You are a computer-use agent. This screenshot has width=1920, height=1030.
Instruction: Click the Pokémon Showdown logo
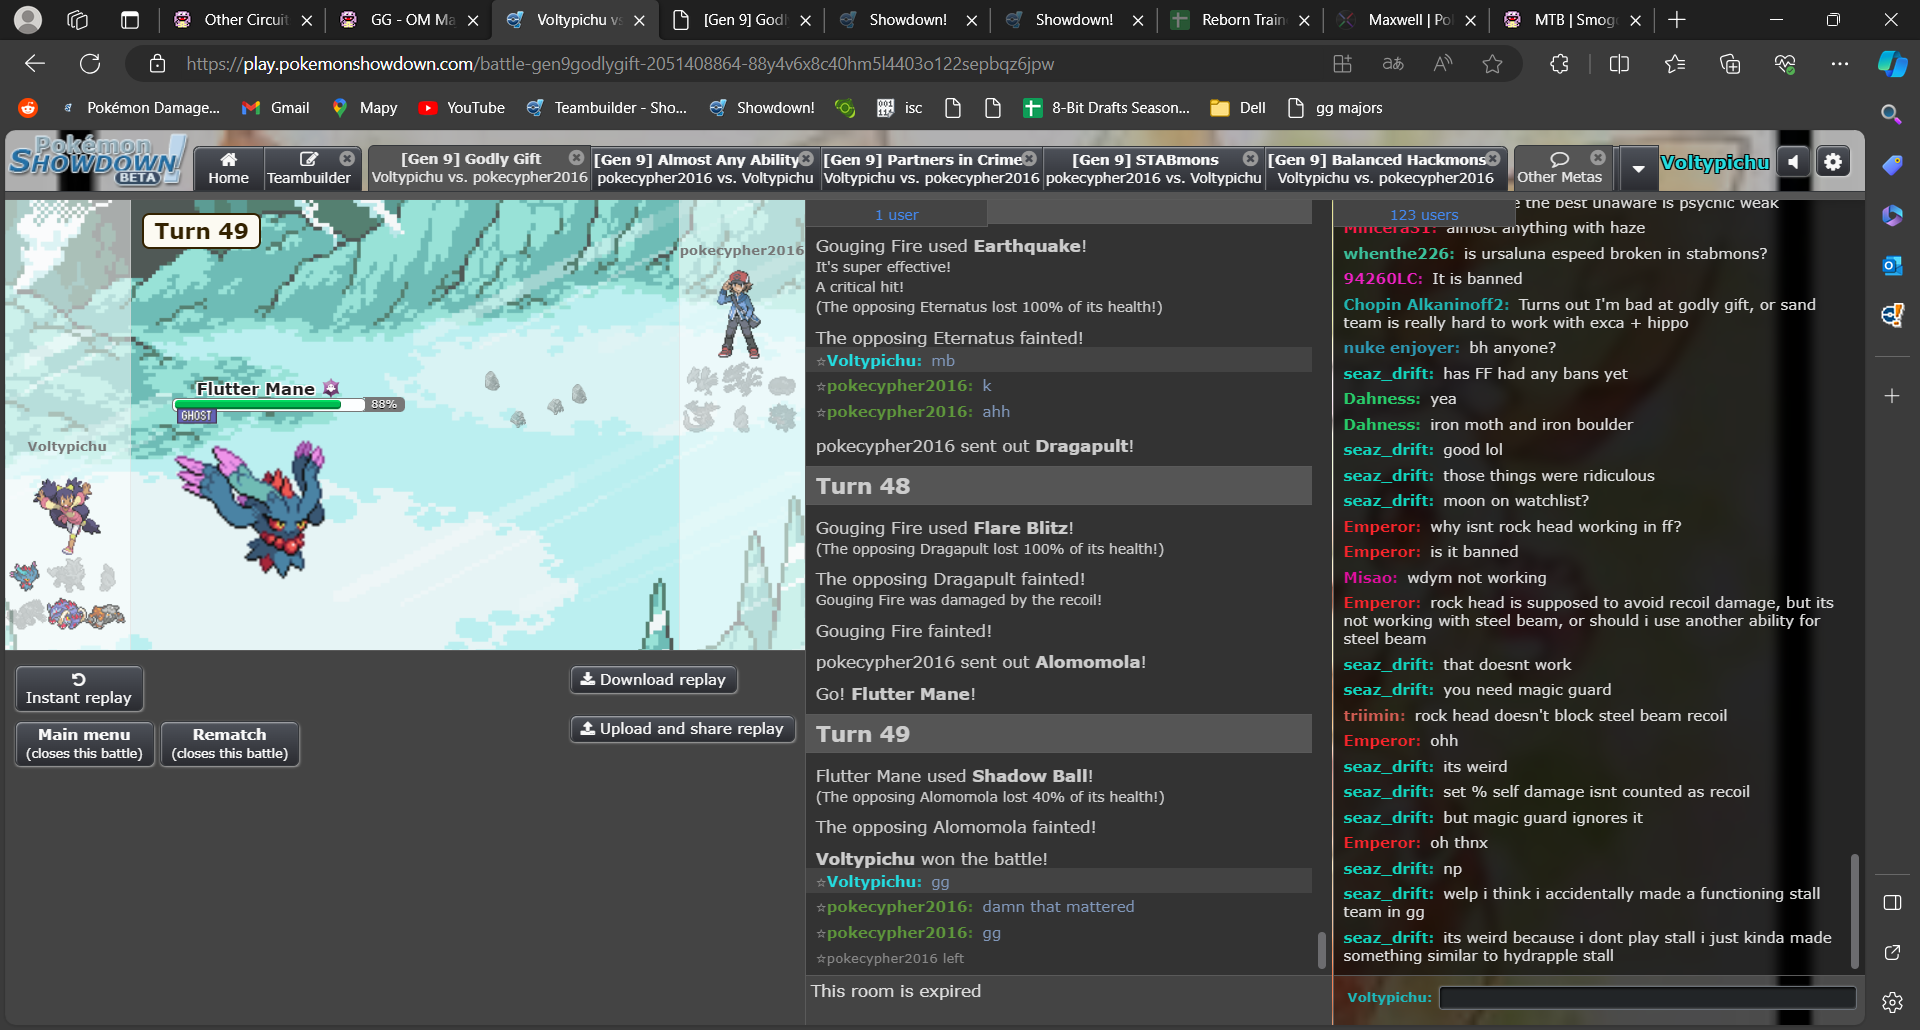(x=96, y=160)
